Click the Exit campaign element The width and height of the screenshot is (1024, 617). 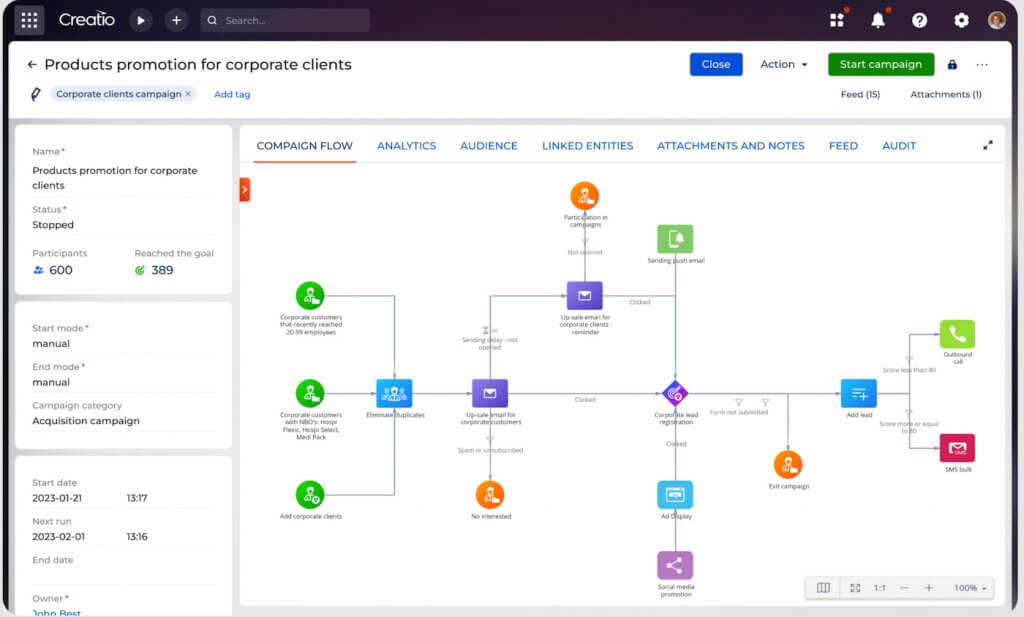789,464
